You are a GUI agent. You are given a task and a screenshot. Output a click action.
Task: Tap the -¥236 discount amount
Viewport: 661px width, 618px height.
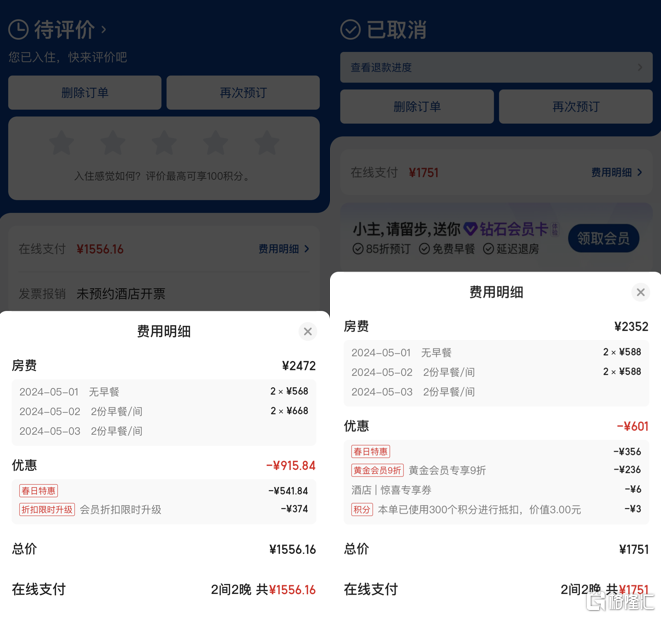coord(627,470)
